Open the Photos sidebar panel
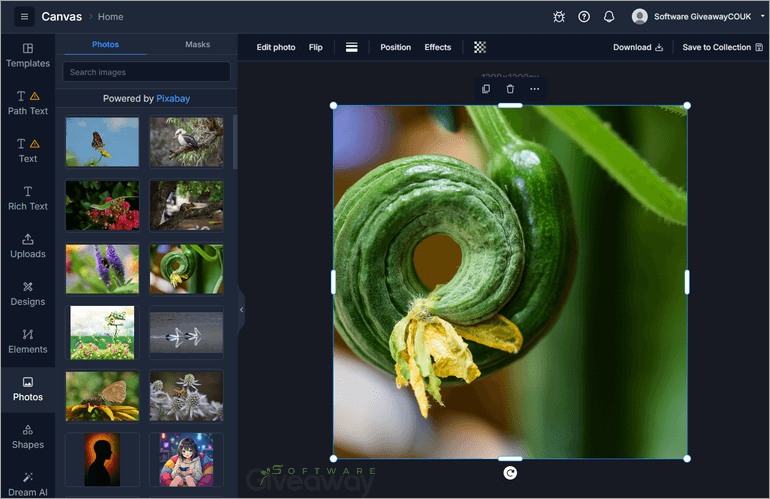The height and width of the screenshot is (499, 770). coord(28,389)
